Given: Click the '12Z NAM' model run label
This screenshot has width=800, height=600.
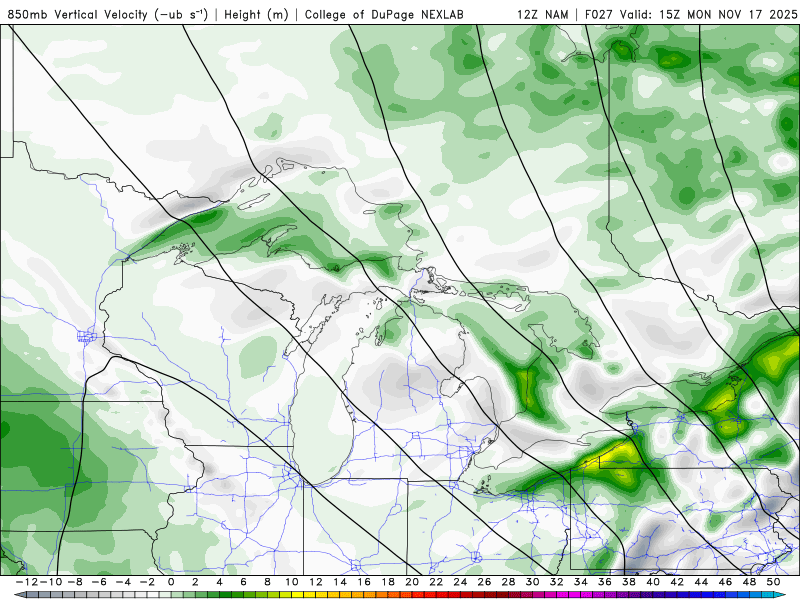Looking at the screenshot, I should pyautogui.click(x=542, y=14).
